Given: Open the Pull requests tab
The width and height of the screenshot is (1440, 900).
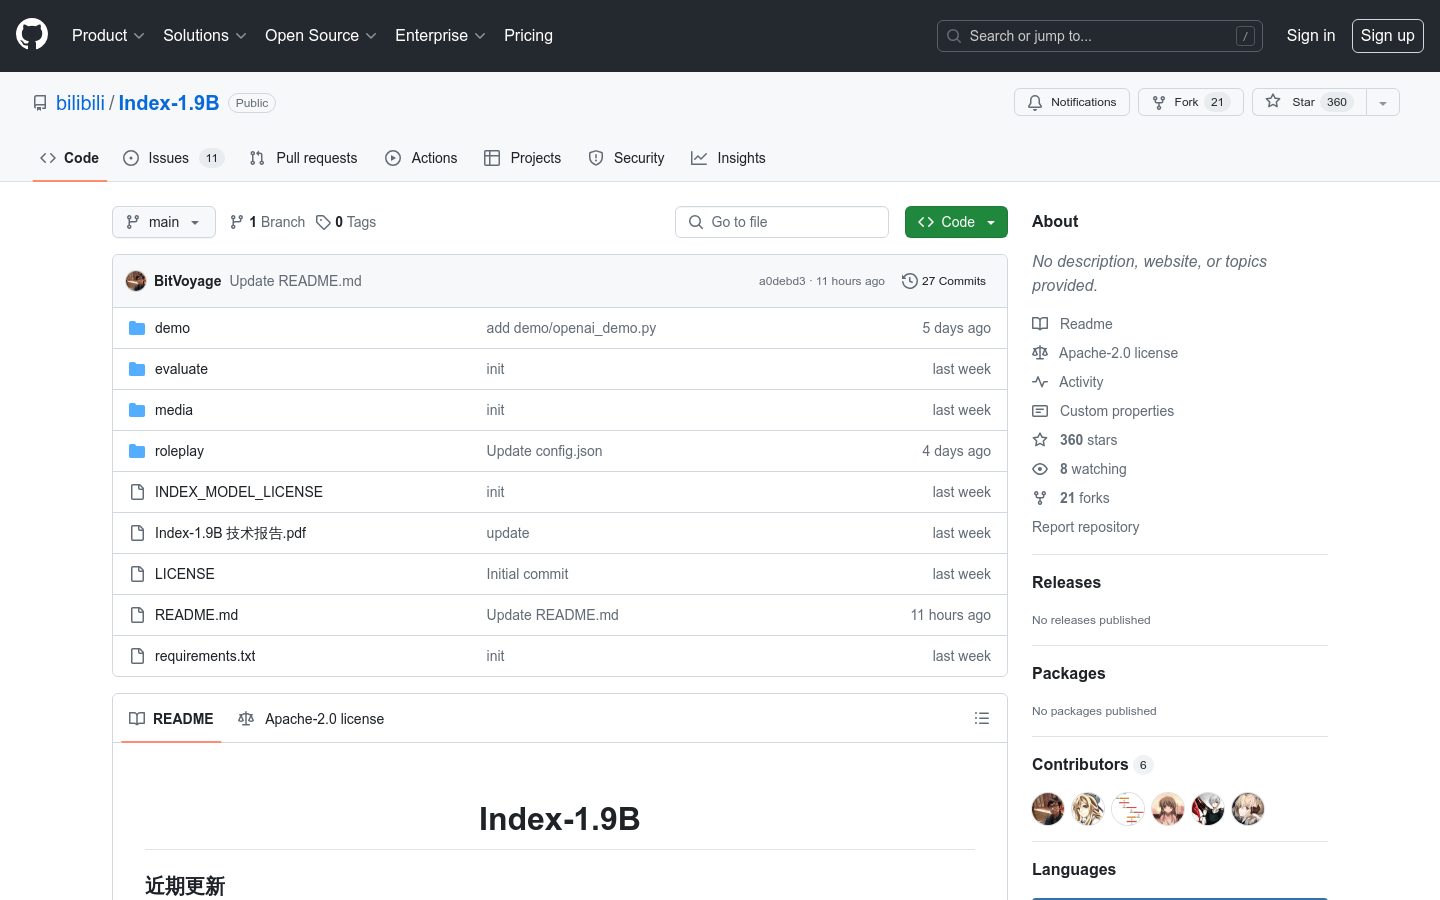Looking at the screenshot, I should 303,158.
